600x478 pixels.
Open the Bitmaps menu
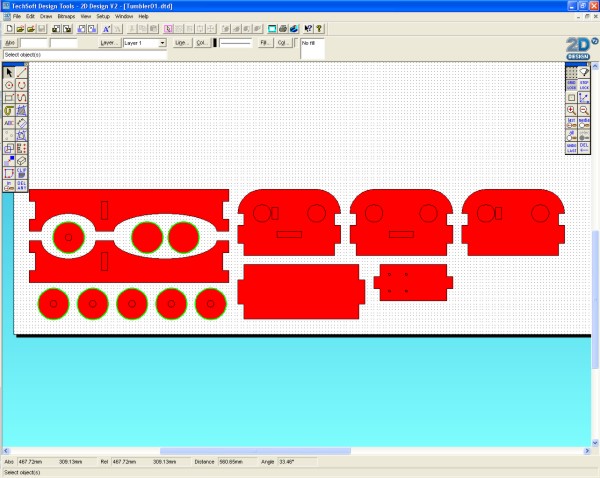(x=66, y=16)
